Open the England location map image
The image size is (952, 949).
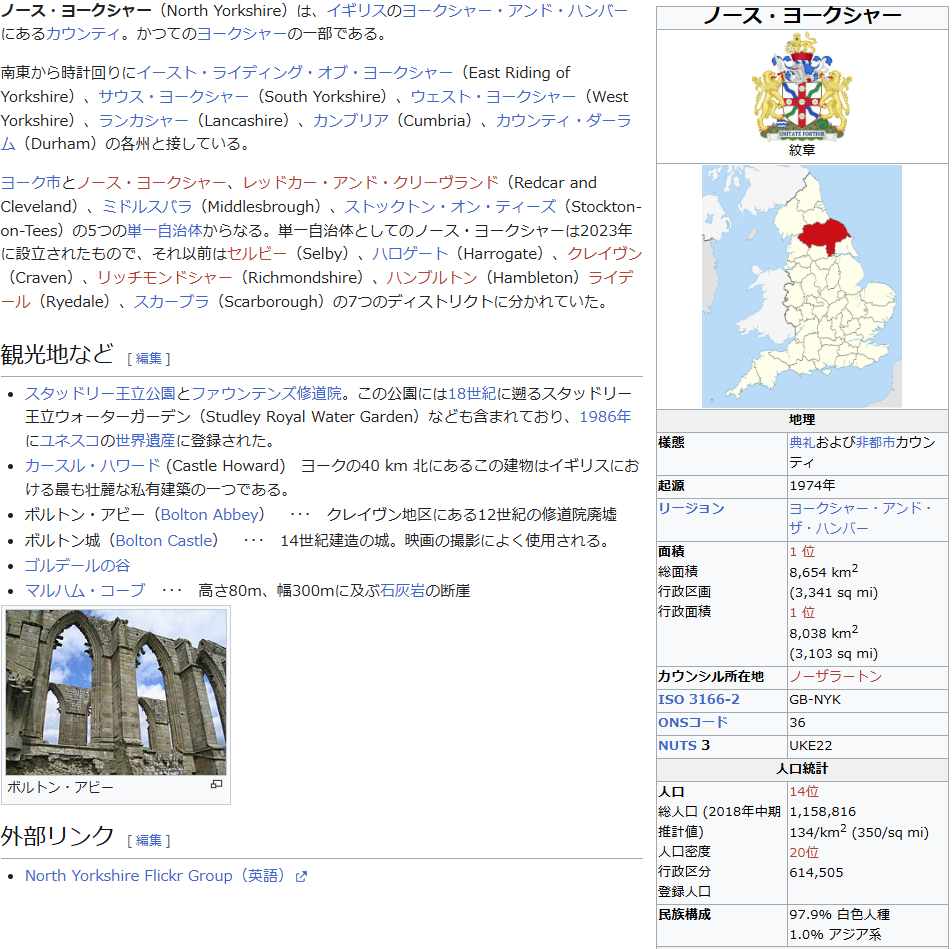[x=801, y=286]
